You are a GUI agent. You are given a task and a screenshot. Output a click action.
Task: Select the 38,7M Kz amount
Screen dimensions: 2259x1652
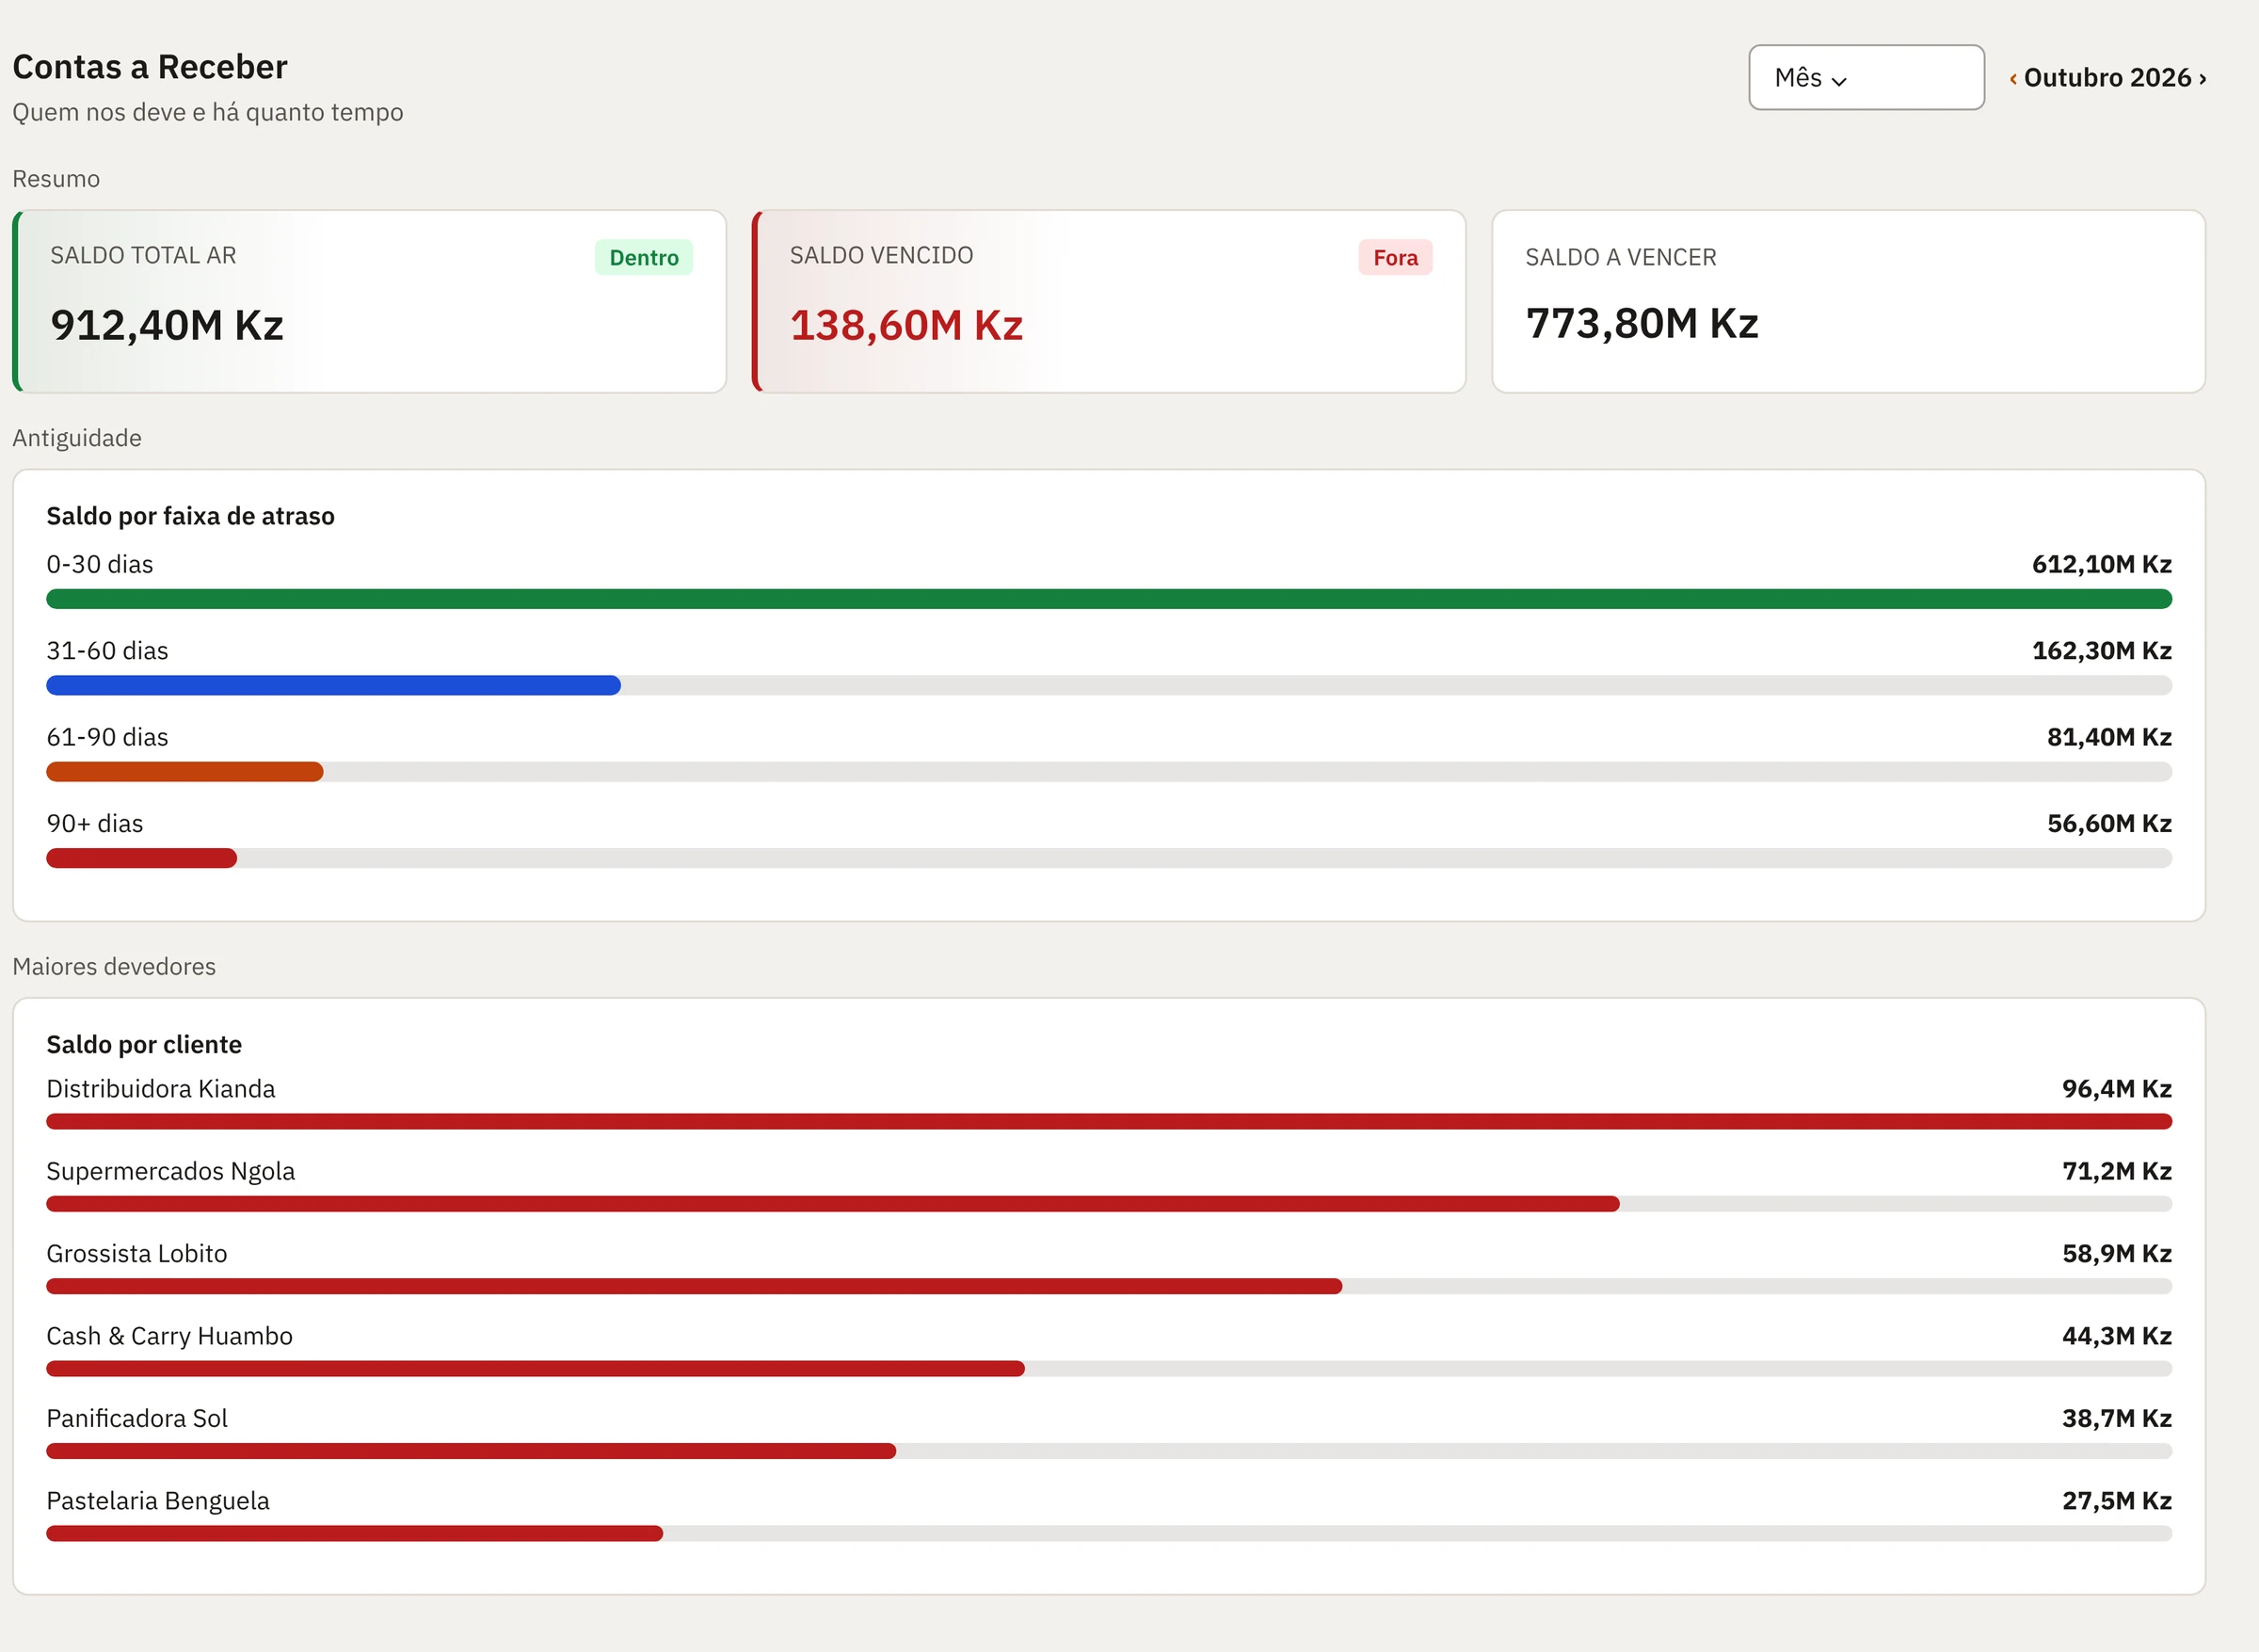point(2116,1418)
